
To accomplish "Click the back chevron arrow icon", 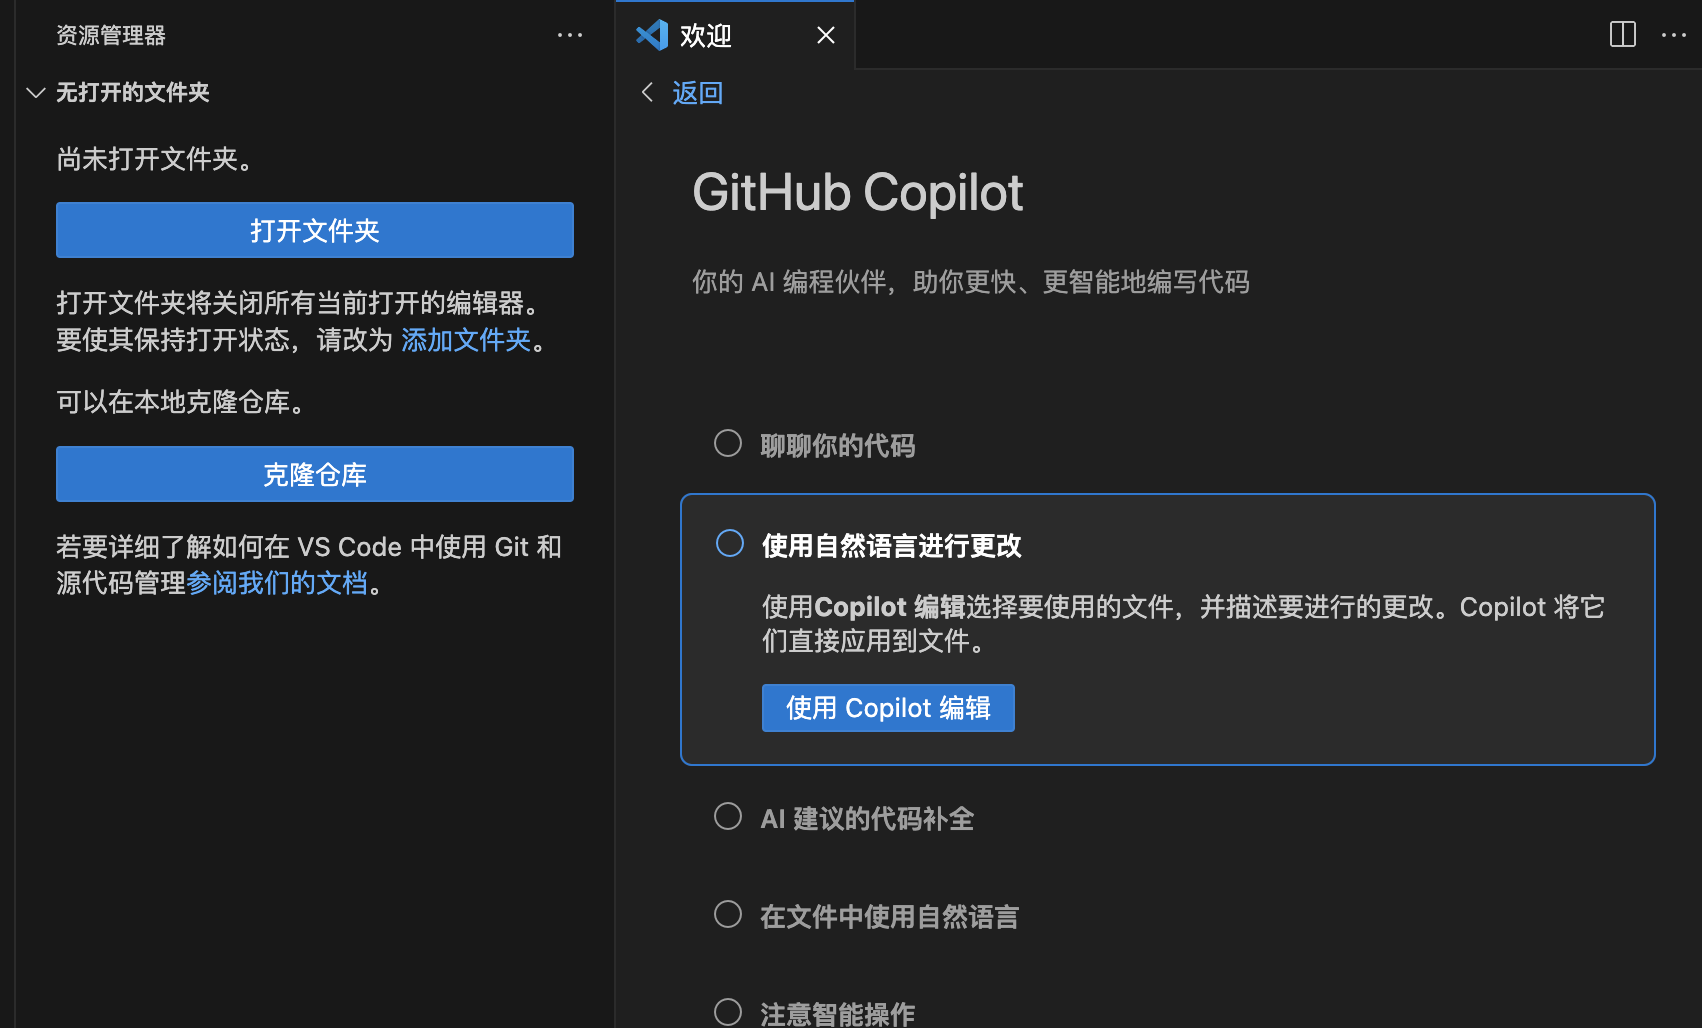I will click(648, 92).
